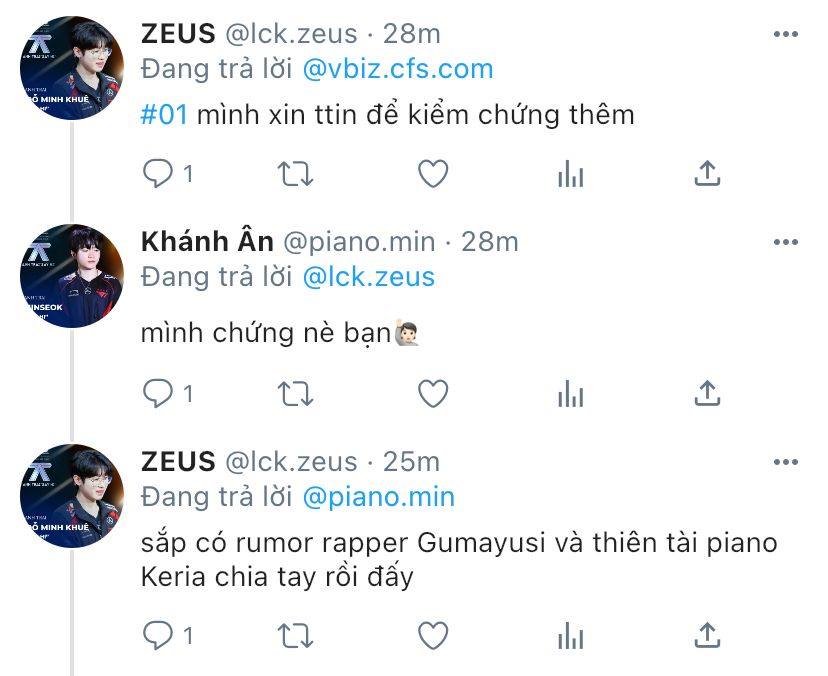Reply to ZEUS's first tweet

tap(158, 174)
